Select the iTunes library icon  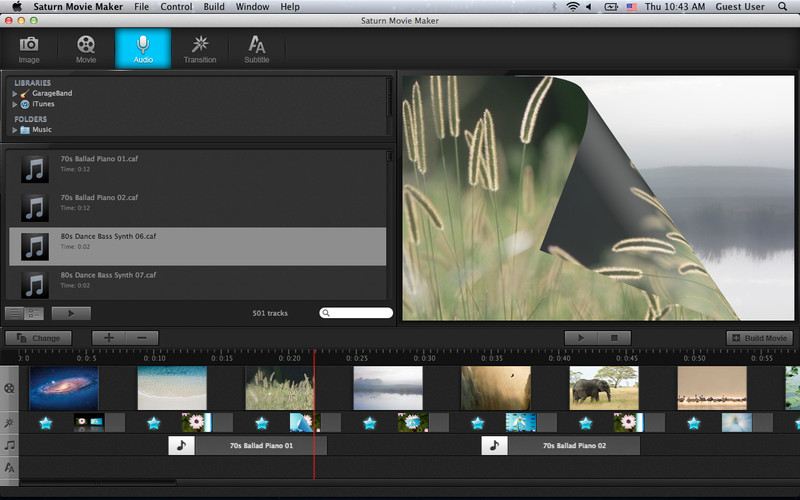coord(24,105)
